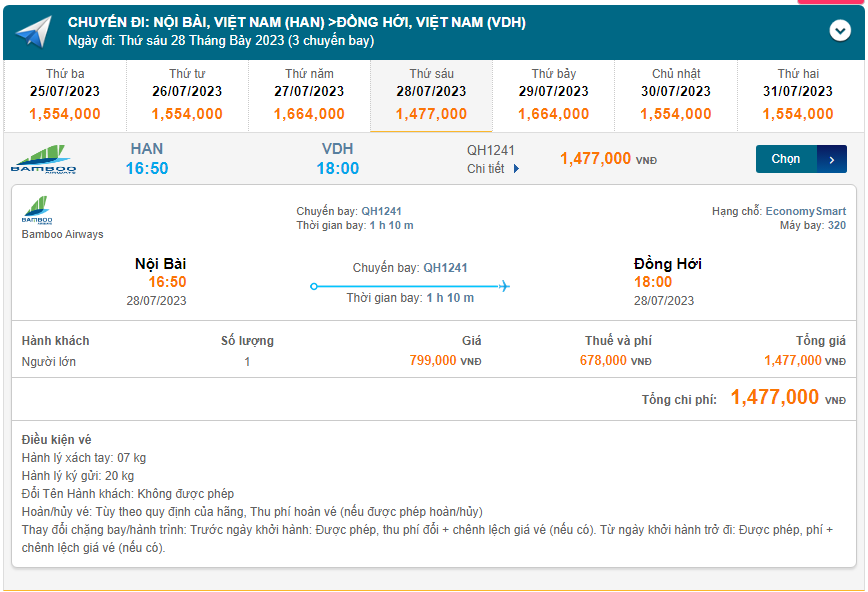Click Bamboo Airways logo in details panel
Image resolution: width=868 pixels, height=592 pixels.
tap(37, 211)
